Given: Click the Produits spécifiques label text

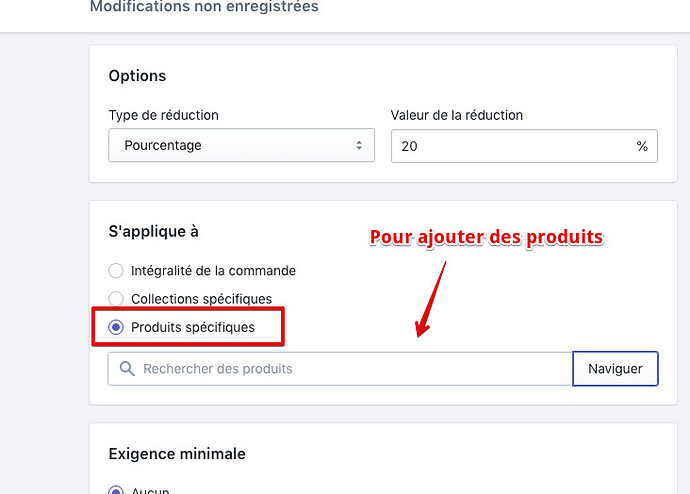Looking at the screenshot, I should [x=193, y=327].
